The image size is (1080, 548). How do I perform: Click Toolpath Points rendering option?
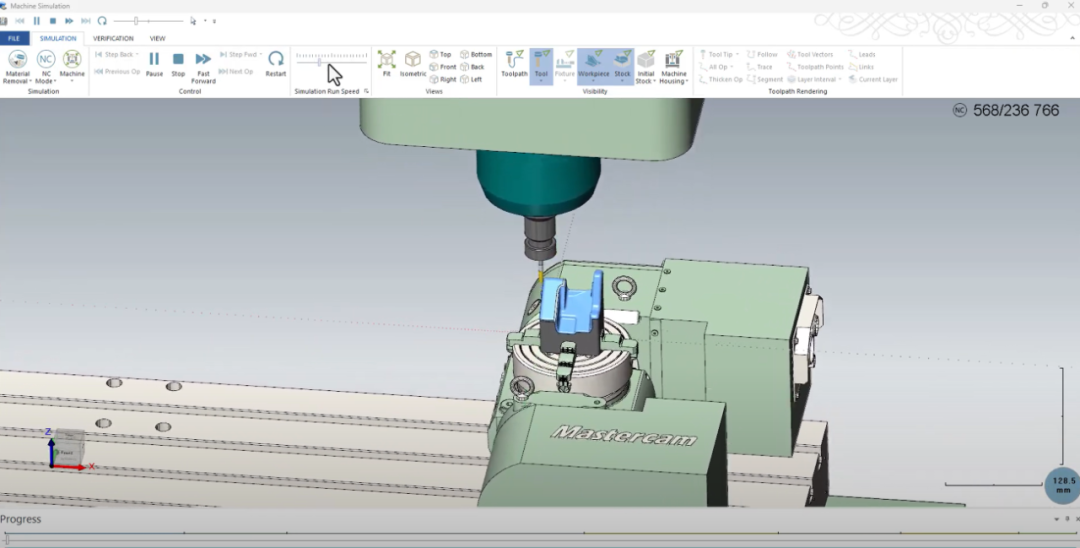(815, 67)
